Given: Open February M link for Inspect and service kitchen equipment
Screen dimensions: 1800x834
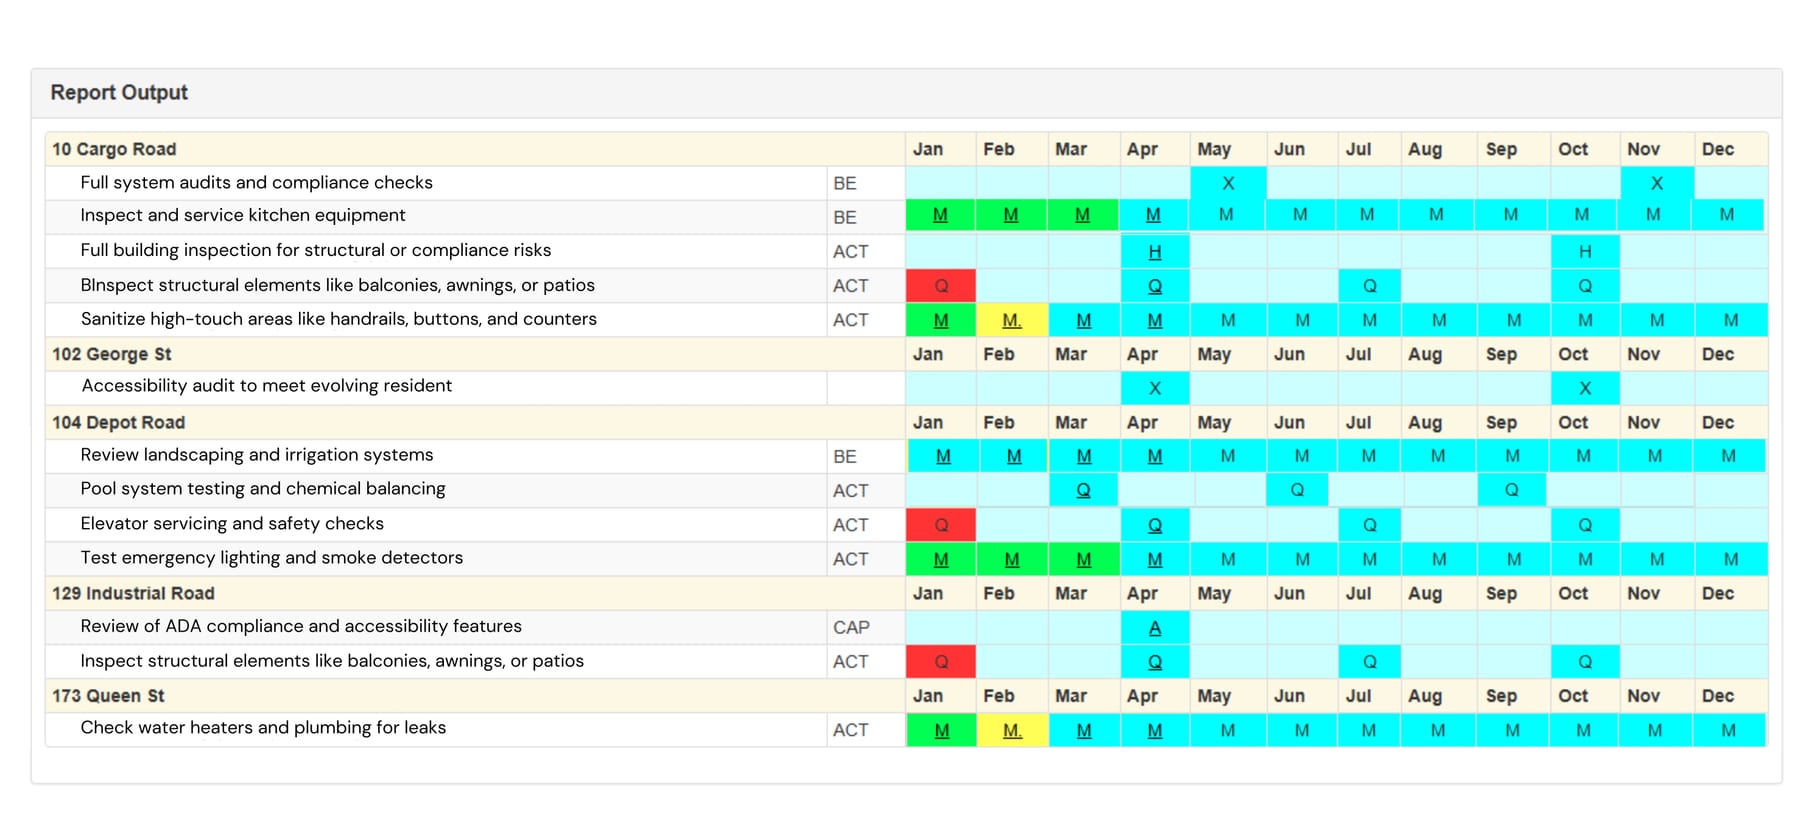Looking at the screenshot, I should point(1011,215).
